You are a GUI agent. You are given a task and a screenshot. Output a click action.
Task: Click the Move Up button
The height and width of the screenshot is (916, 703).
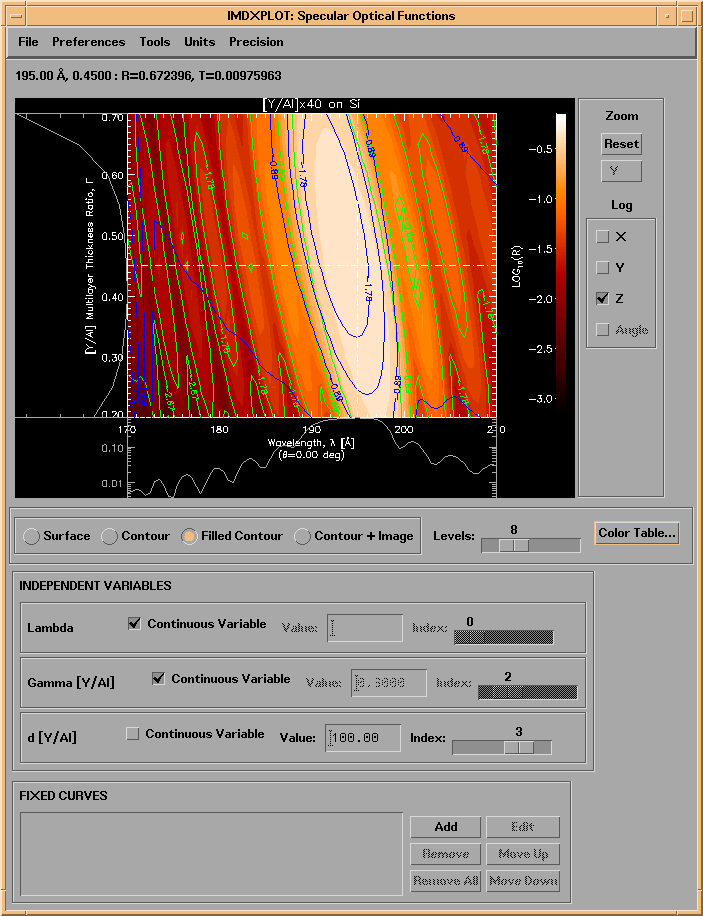[523, 854]
